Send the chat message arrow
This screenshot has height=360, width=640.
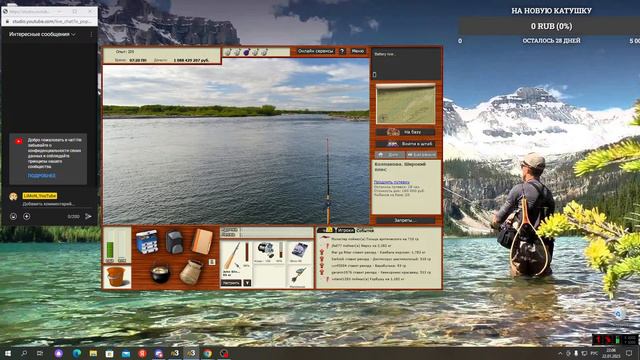pyautogui.click(x=88, y=216)
